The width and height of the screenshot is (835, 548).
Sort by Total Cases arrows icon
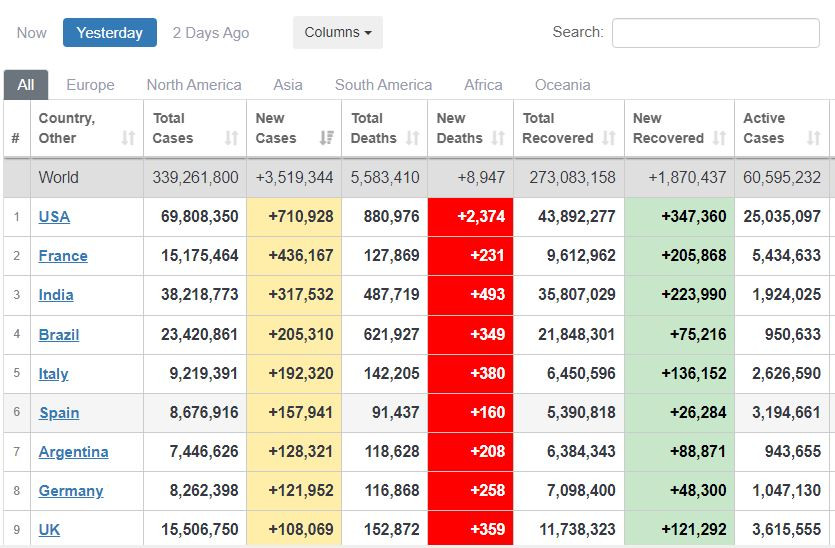coord(231,138)
